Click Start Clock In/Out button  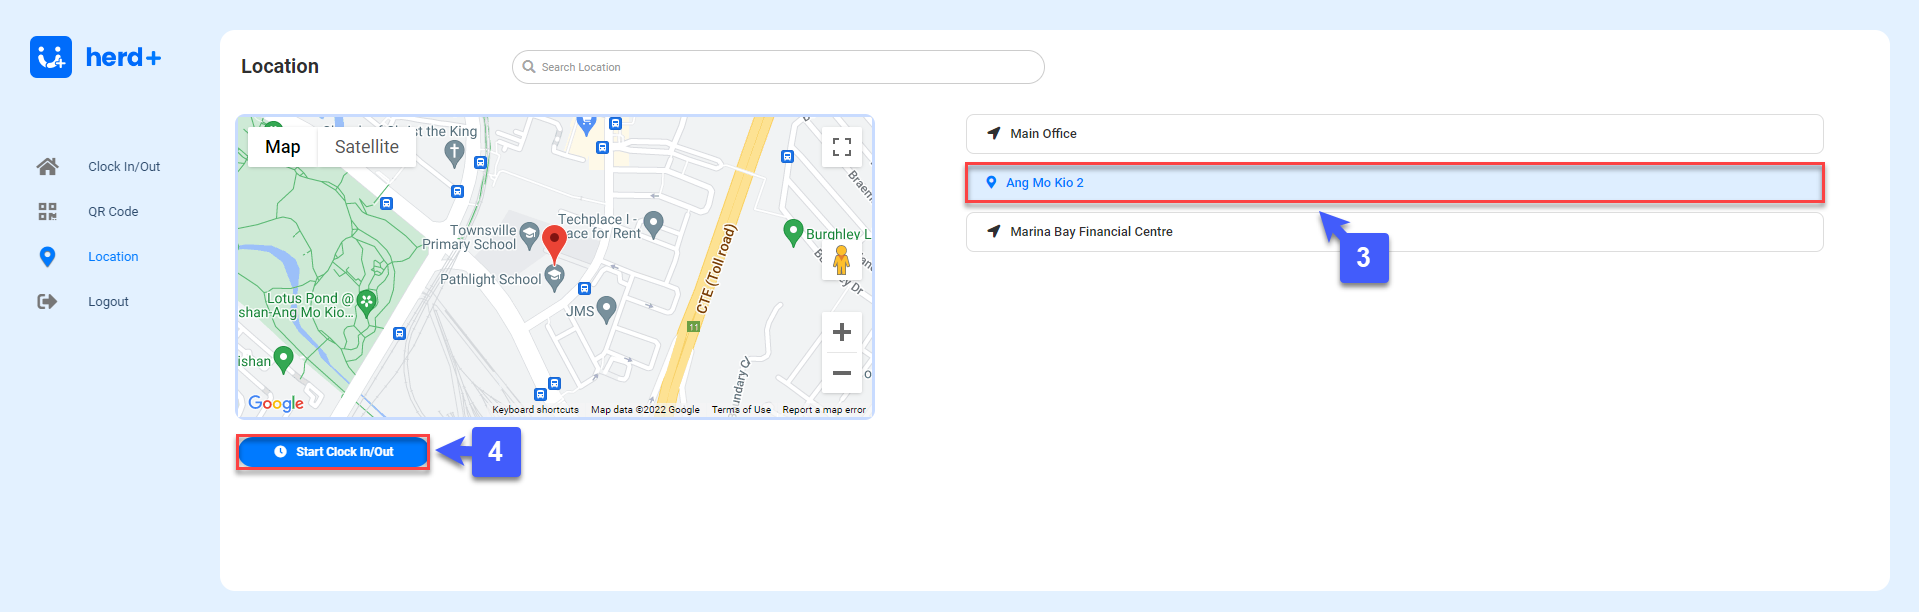click(x=333, y=452)
